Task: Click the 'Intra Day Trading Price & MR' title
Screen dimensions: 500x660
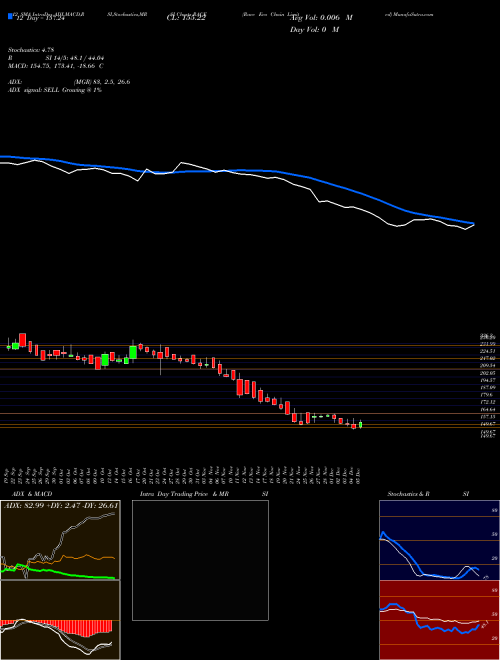Action: (185, 494)
